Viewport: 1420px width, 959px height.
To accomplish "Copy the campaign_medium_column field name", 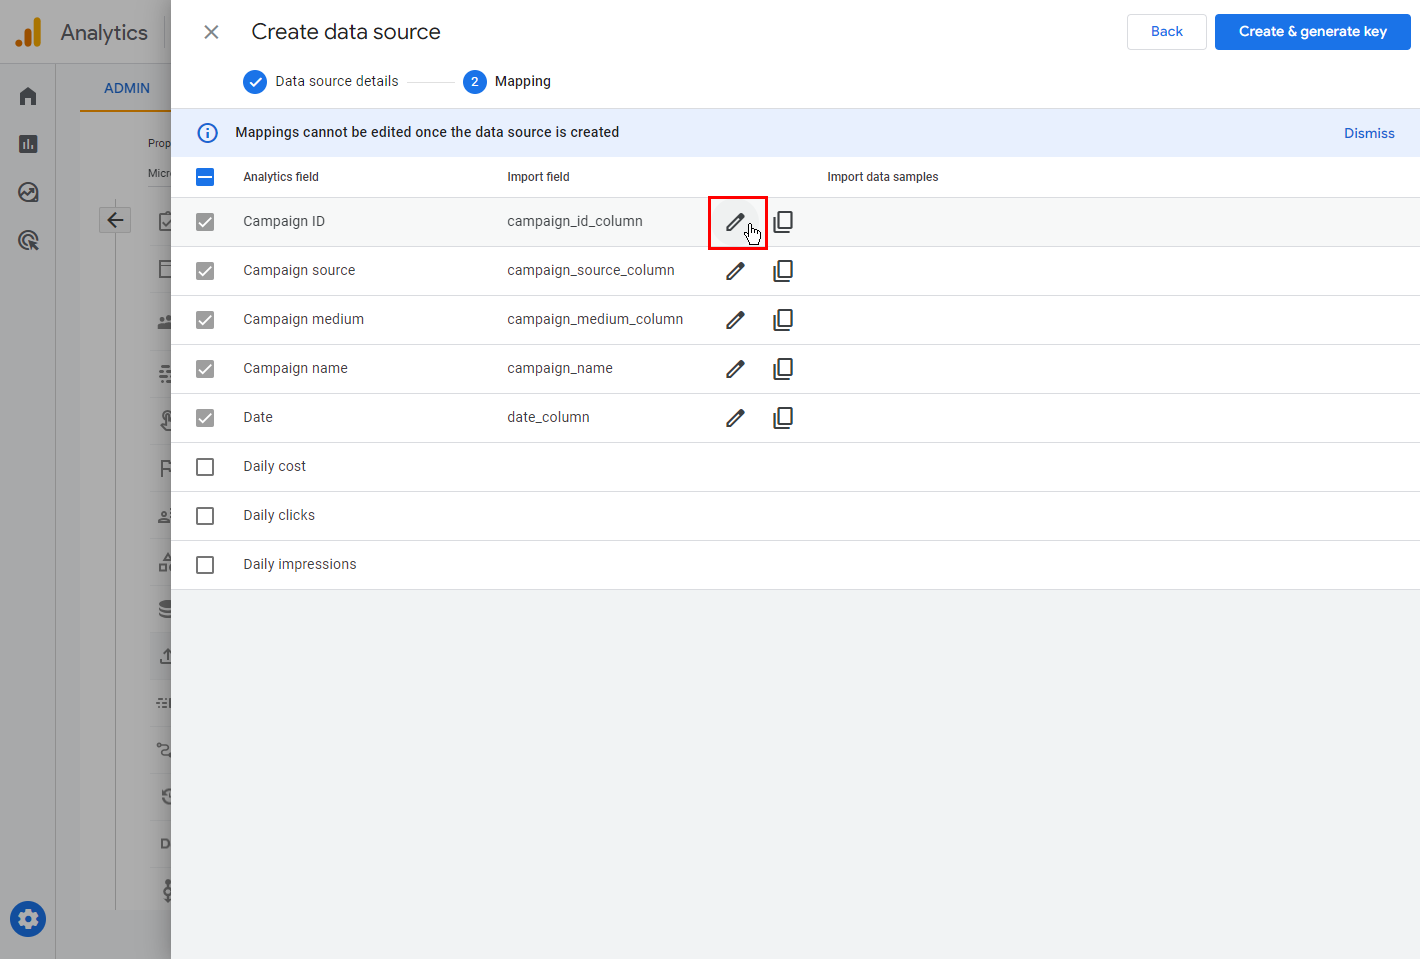I will pyautogui.click(x=783, y=320).
